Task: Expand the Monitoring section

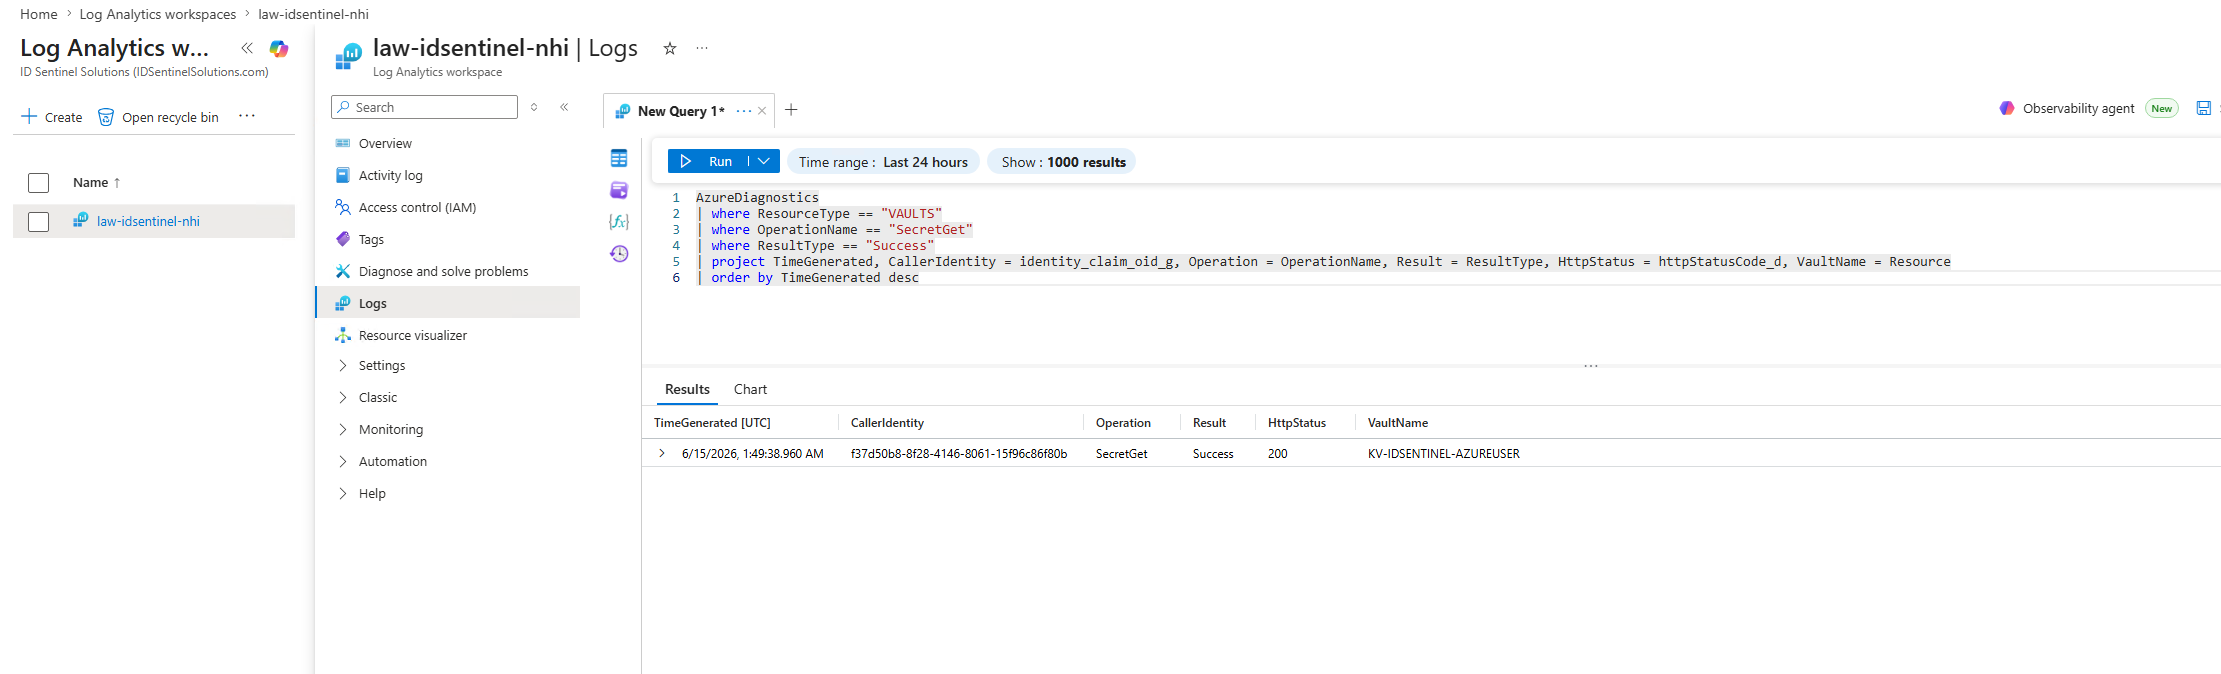Action: (x=343, y=429)
